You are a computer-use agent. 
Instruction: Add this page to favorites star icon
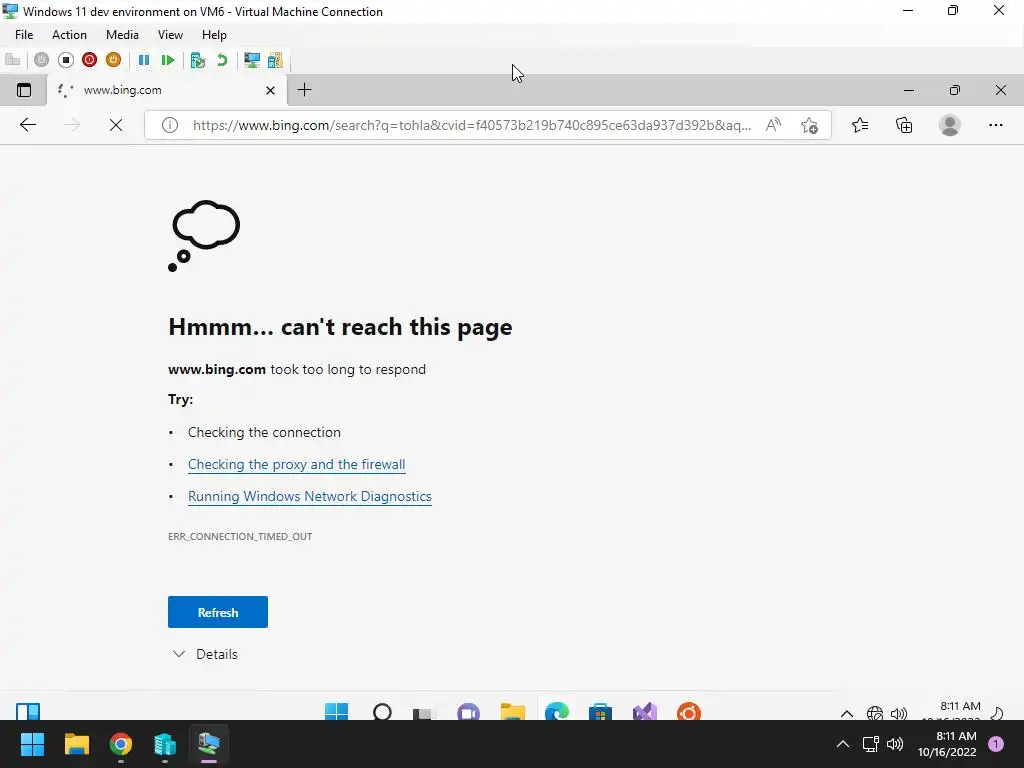pos(809,125)
